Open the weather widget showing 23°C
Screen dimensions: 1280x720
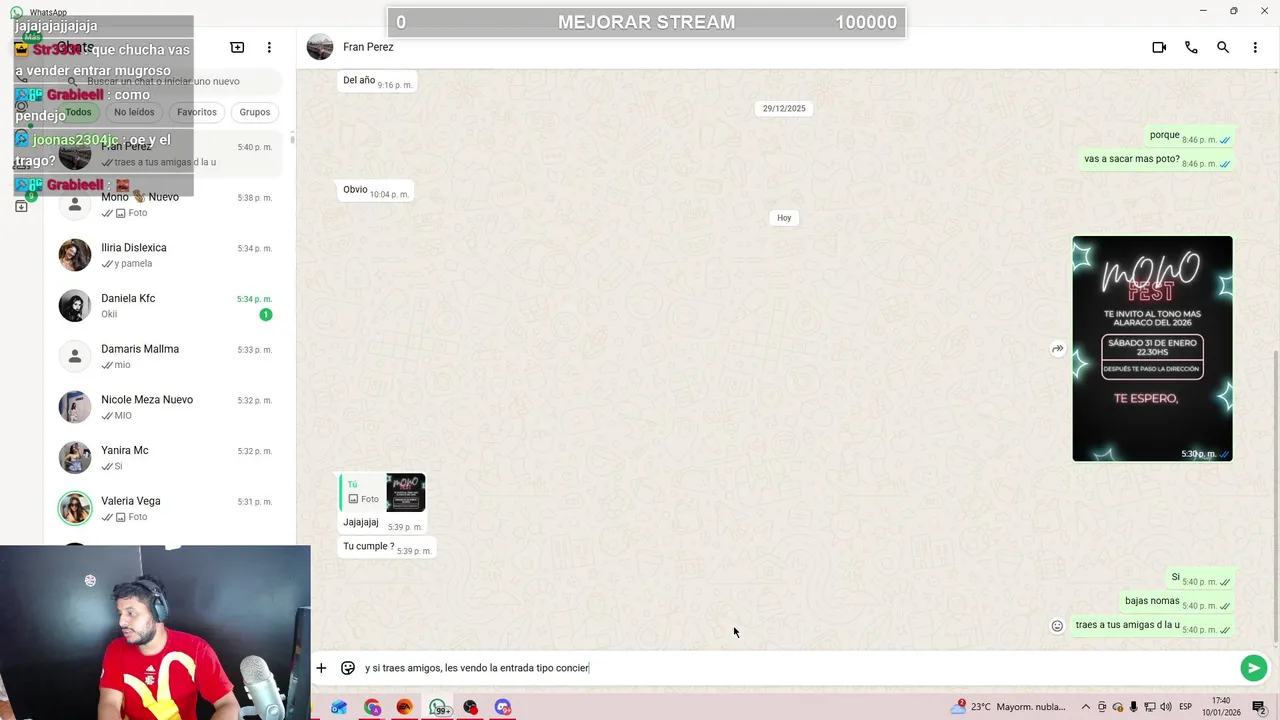[1008, 707]
